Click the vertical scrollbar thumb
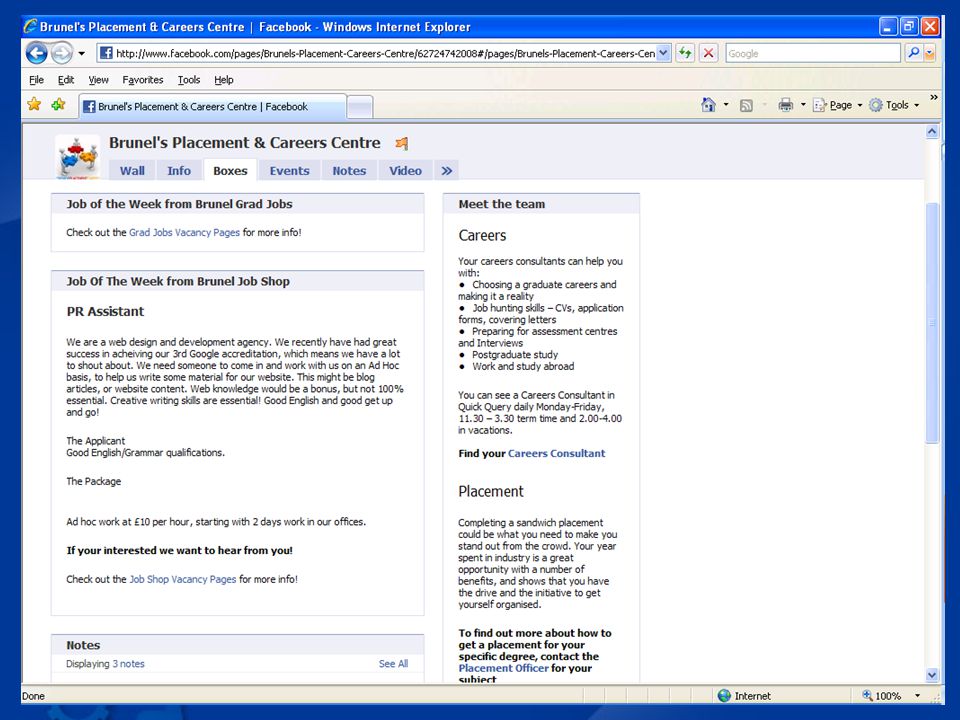960x720 pixels. [x=932, y=323]
